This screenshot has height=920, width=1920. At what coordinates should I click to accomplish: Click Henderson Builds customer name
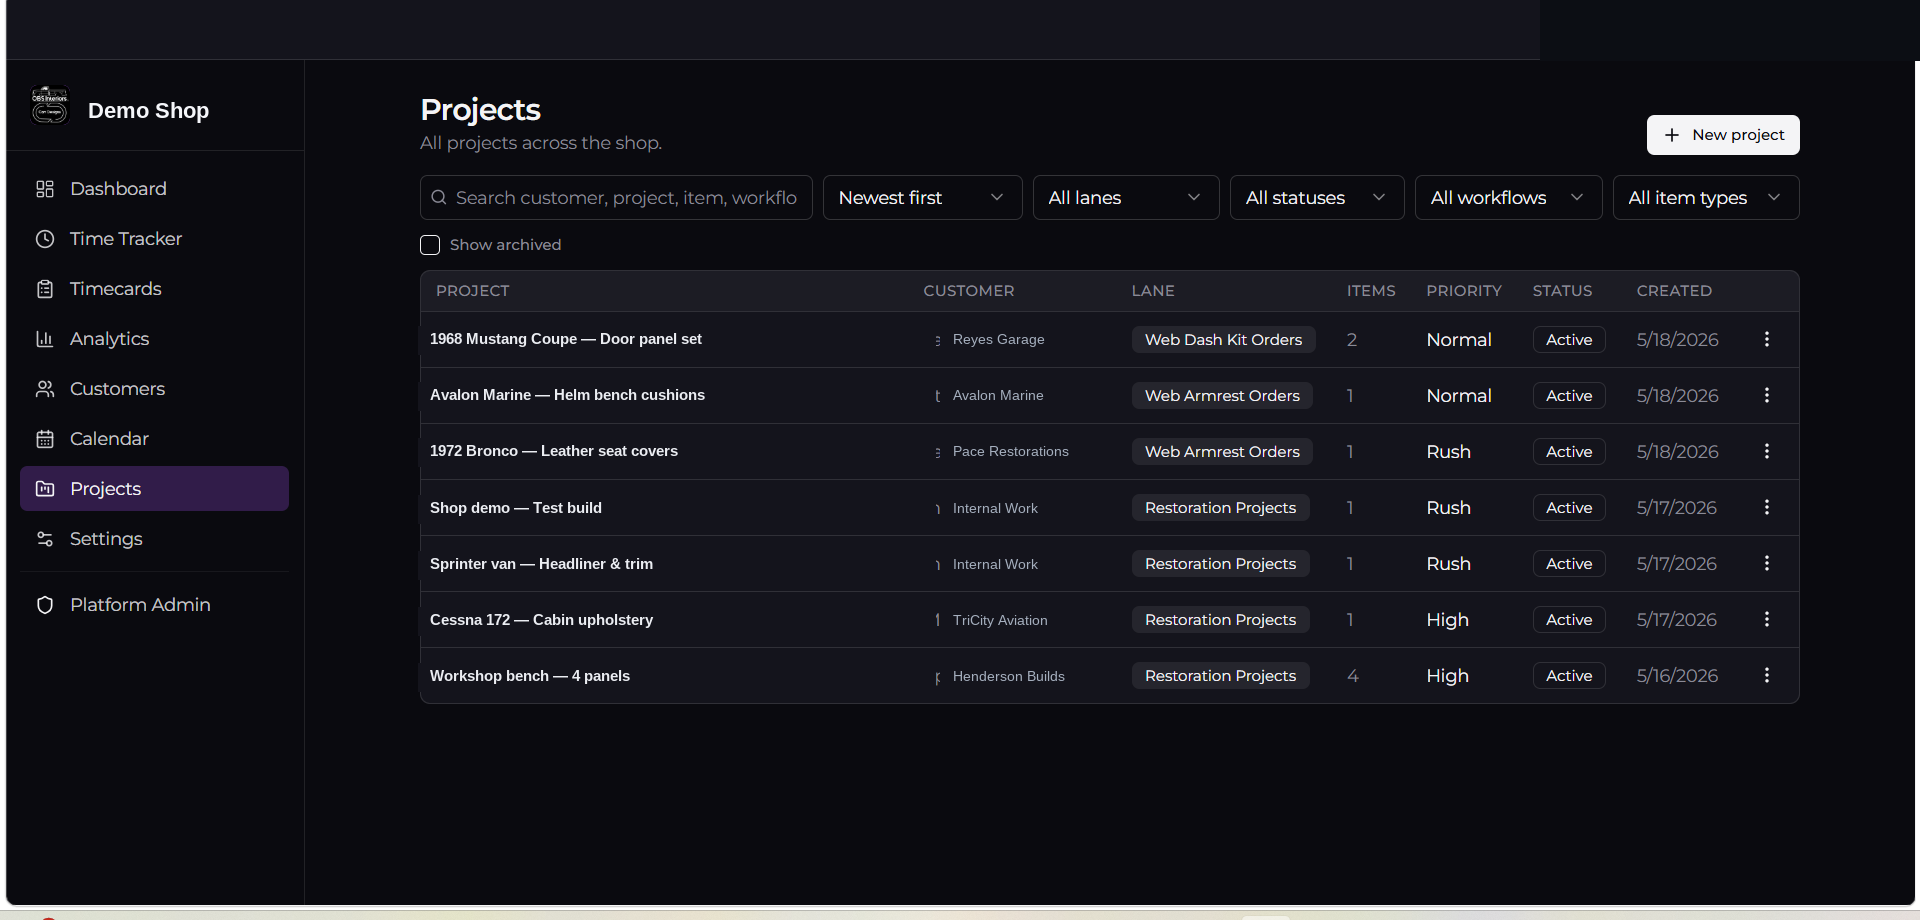[1009, 677]
